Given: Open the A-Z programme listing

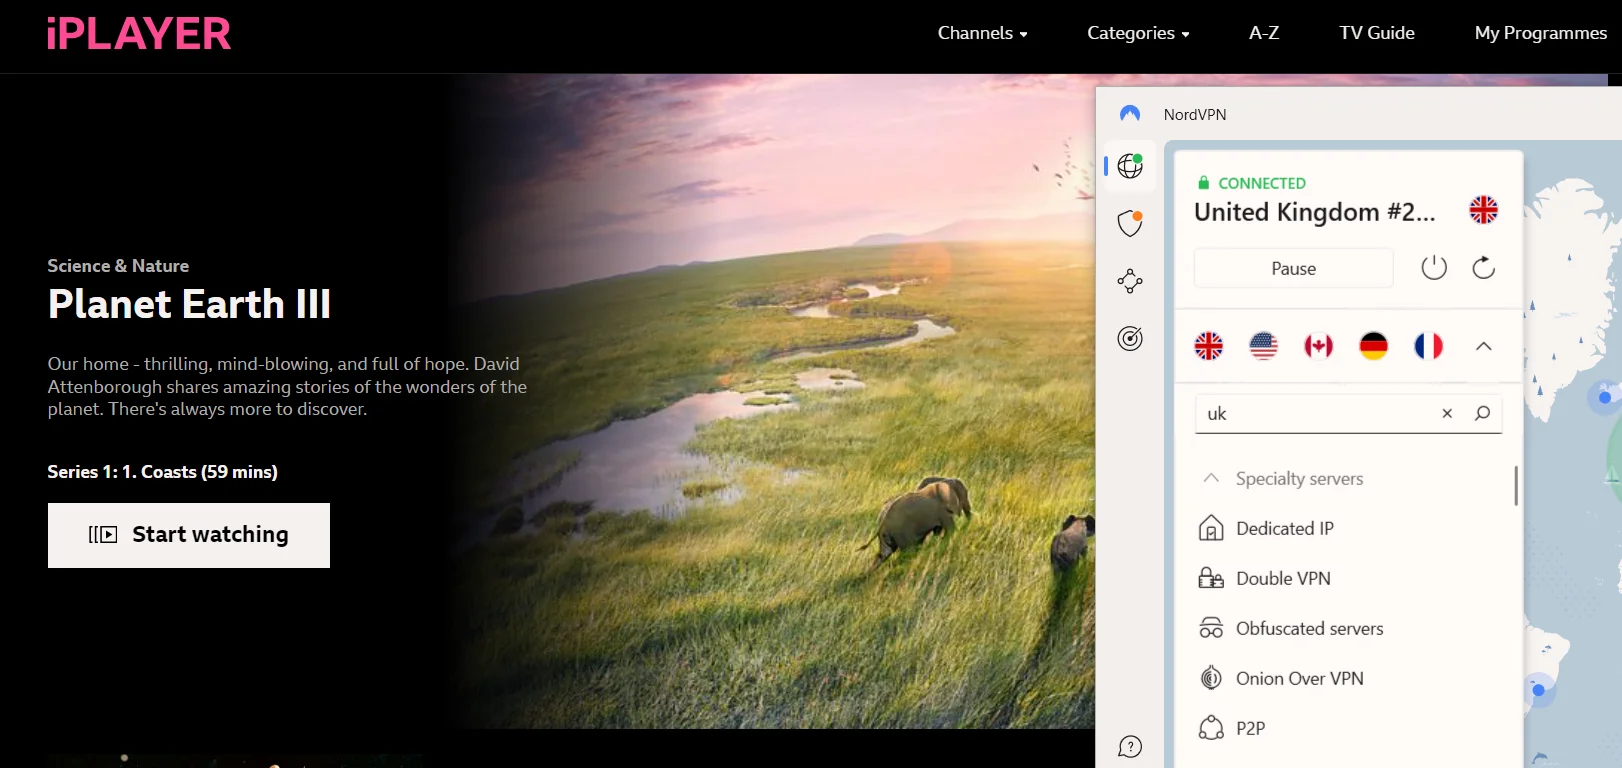Looking at the screenshot, I should point(1264,33).
